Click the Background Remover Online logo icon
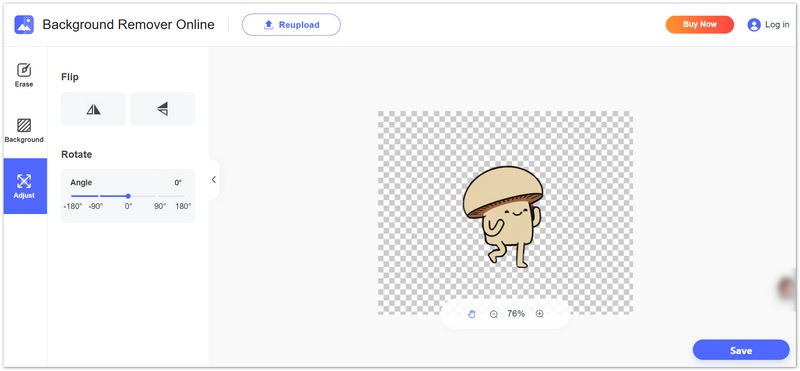800x371 pixels. 24,24
